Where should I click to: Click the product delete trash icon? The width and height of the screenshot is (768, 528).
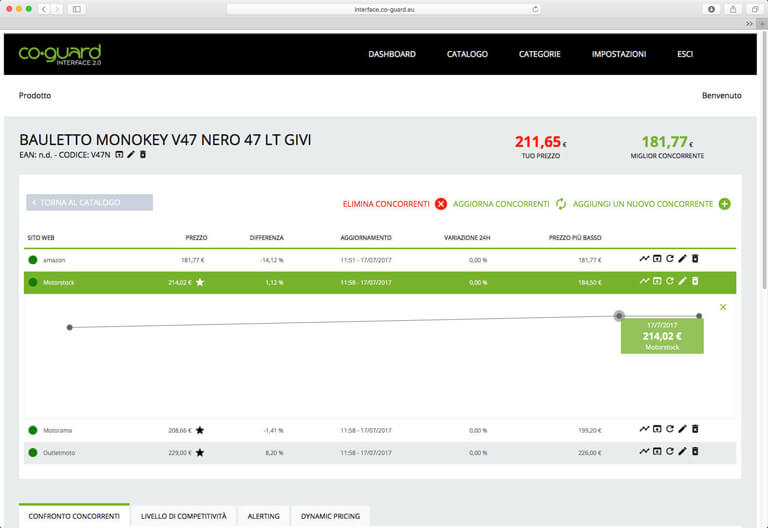tap(143, 155)
